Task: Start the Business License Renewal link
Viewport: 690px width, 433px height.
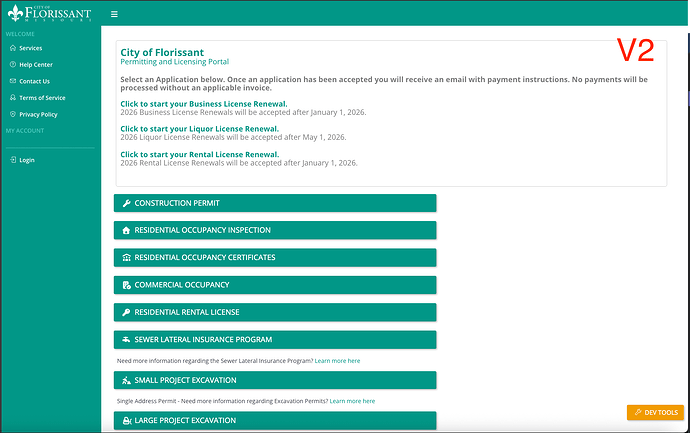Action: 204,104
